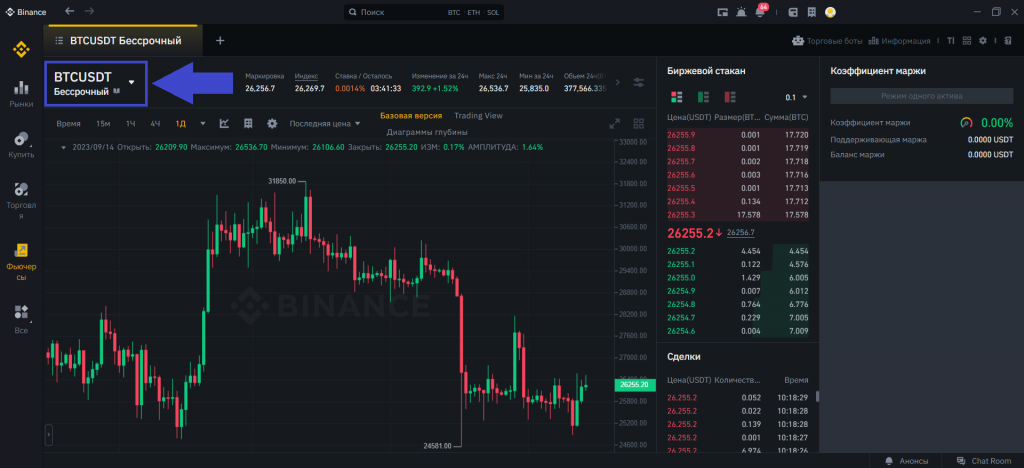The image size is (1024, 468).
Task: Switch to Диаграммы глубины tab
Action: tap(426, 132)
